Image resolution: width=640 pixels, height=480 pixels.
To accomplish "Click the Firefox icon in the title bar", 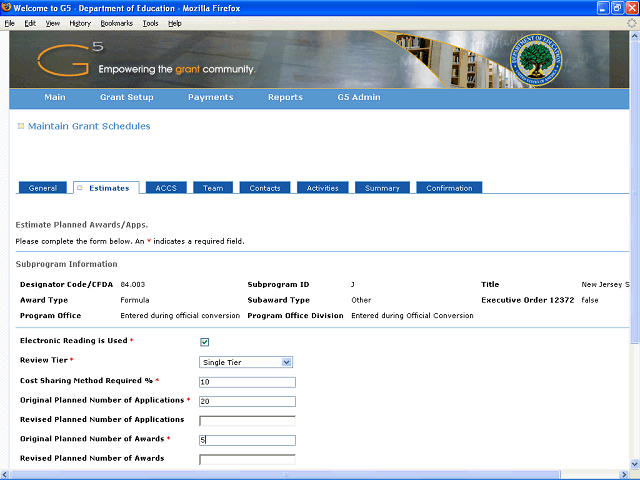I will 8,8.
